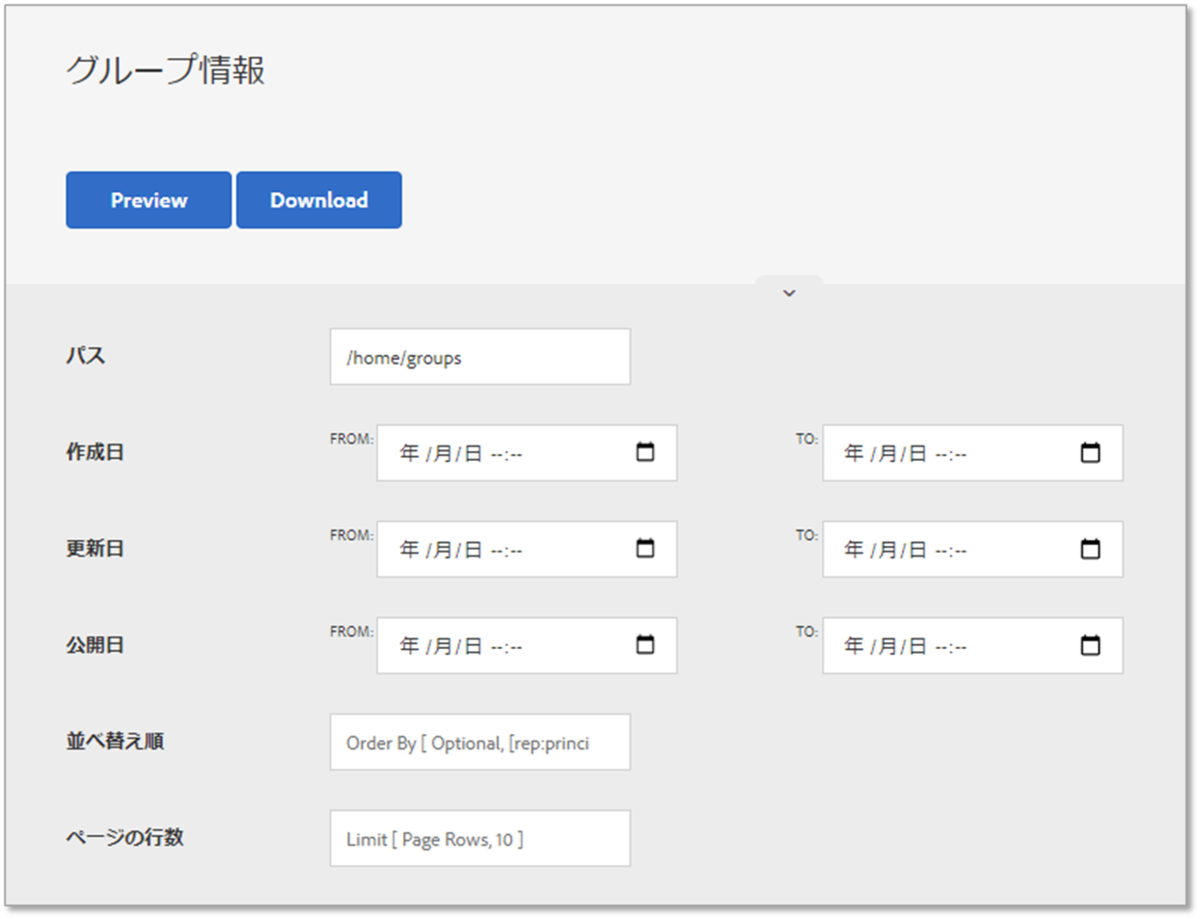
Task: Open the calendar picker for 公開日 FROM field
Action: (646, 645)
